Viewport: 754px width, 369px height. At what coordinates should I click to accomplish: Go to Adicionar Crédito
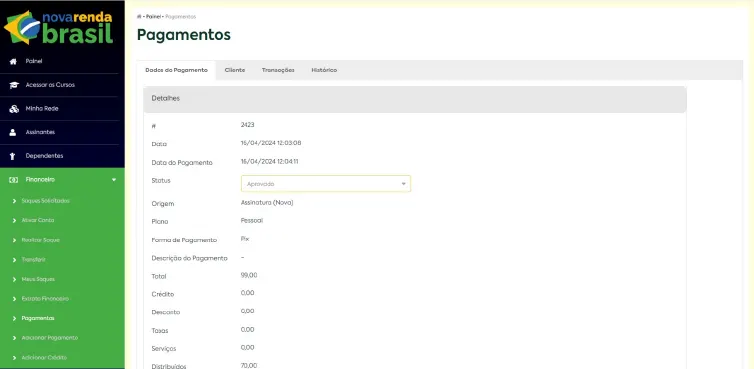[x=44, y=358]
